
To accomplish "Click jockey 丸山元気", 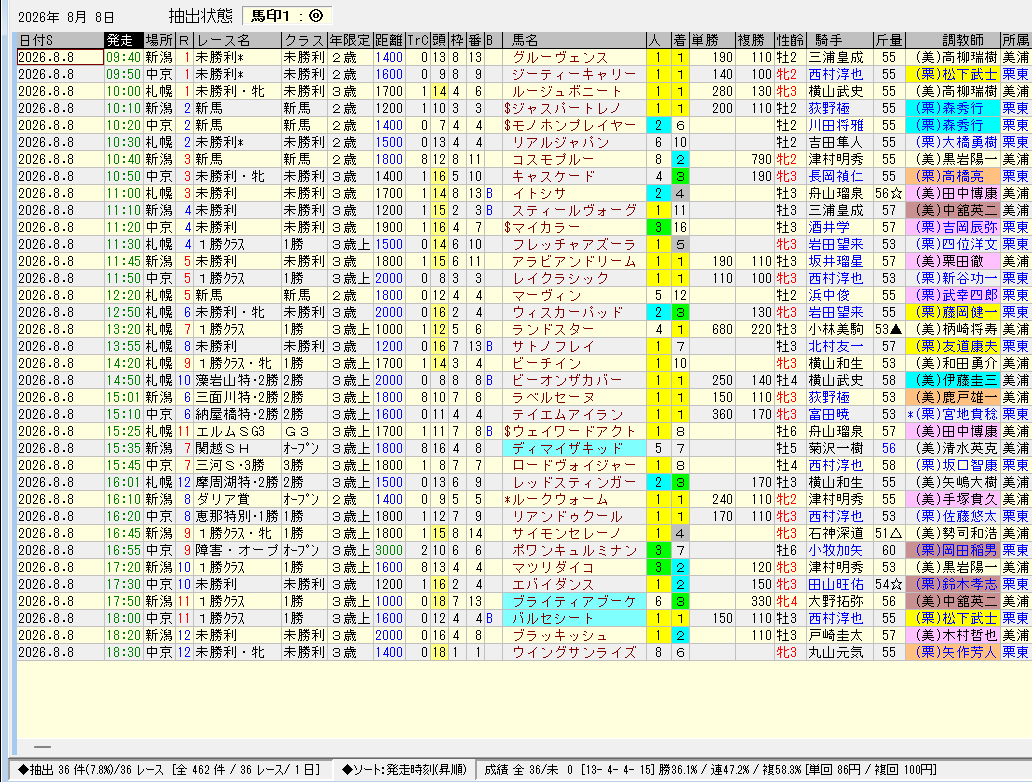I will (x=835, y=652).
